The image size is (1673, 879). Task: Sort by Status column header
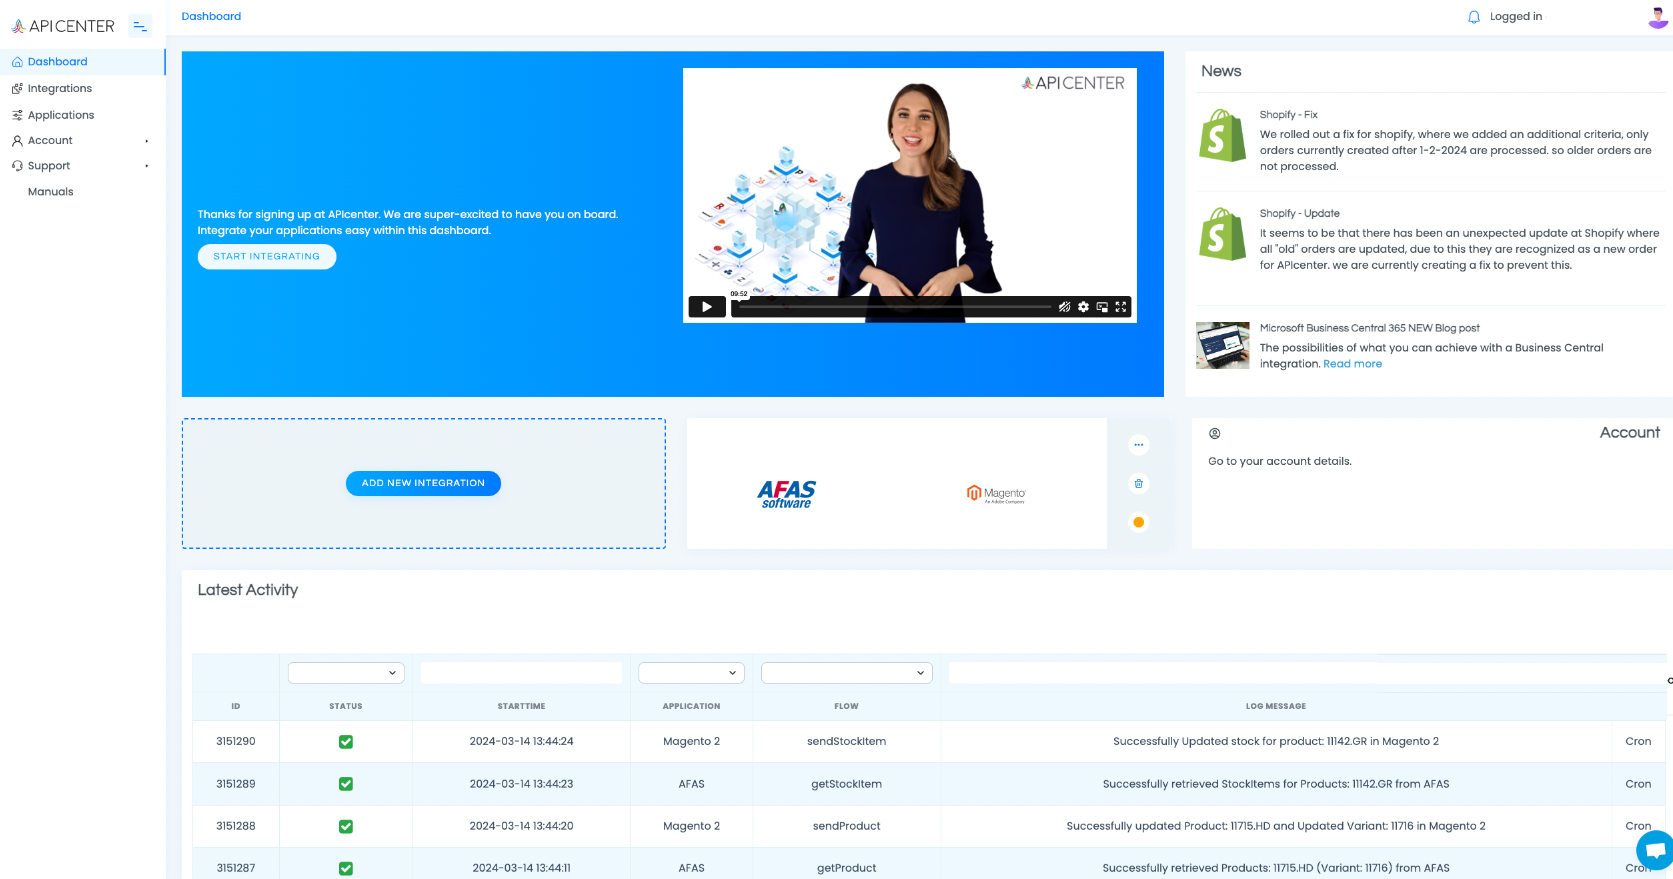(x=346, y=706)
